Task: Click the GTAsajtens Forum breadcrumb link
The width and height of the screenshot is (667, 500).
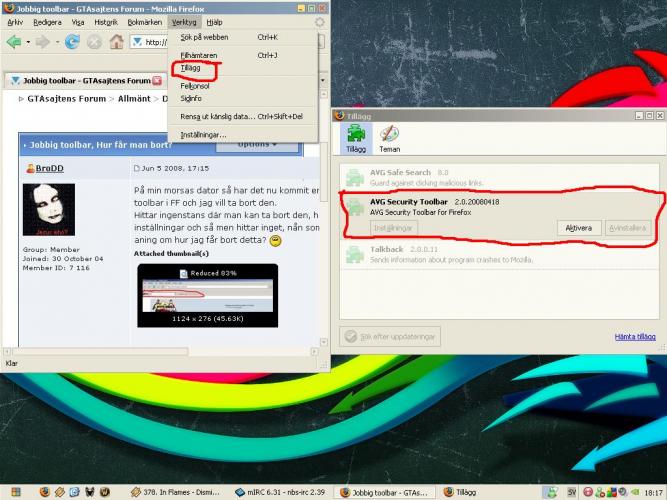Action: [66, 99]
